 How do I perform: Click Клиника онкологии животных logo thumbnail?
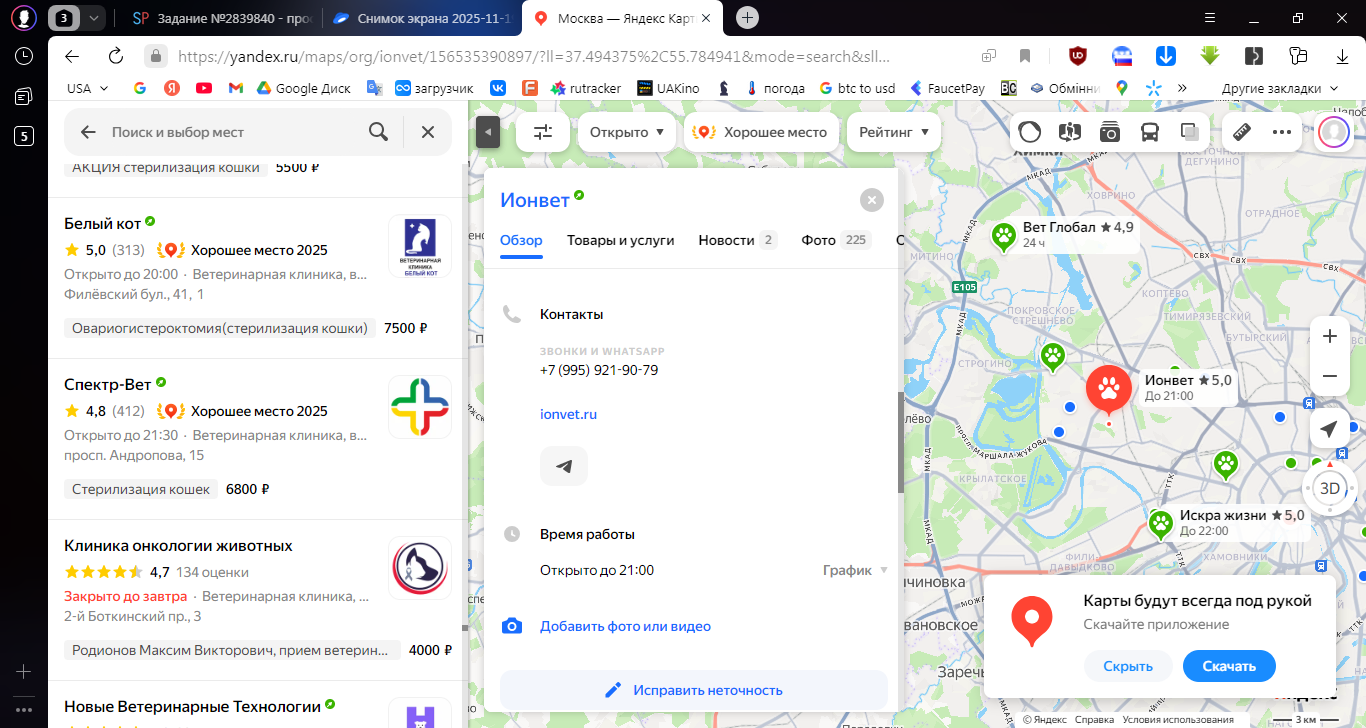[420, 568]
